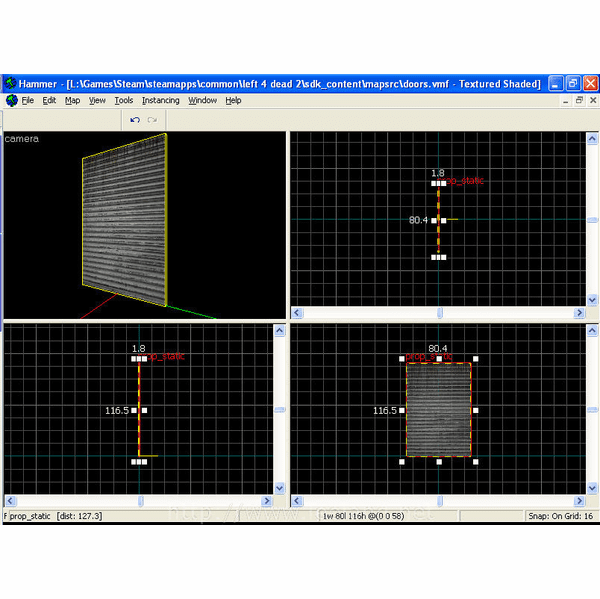Open the Instancing menu
This screenshot has width=600, height=599.
(160, 101)
